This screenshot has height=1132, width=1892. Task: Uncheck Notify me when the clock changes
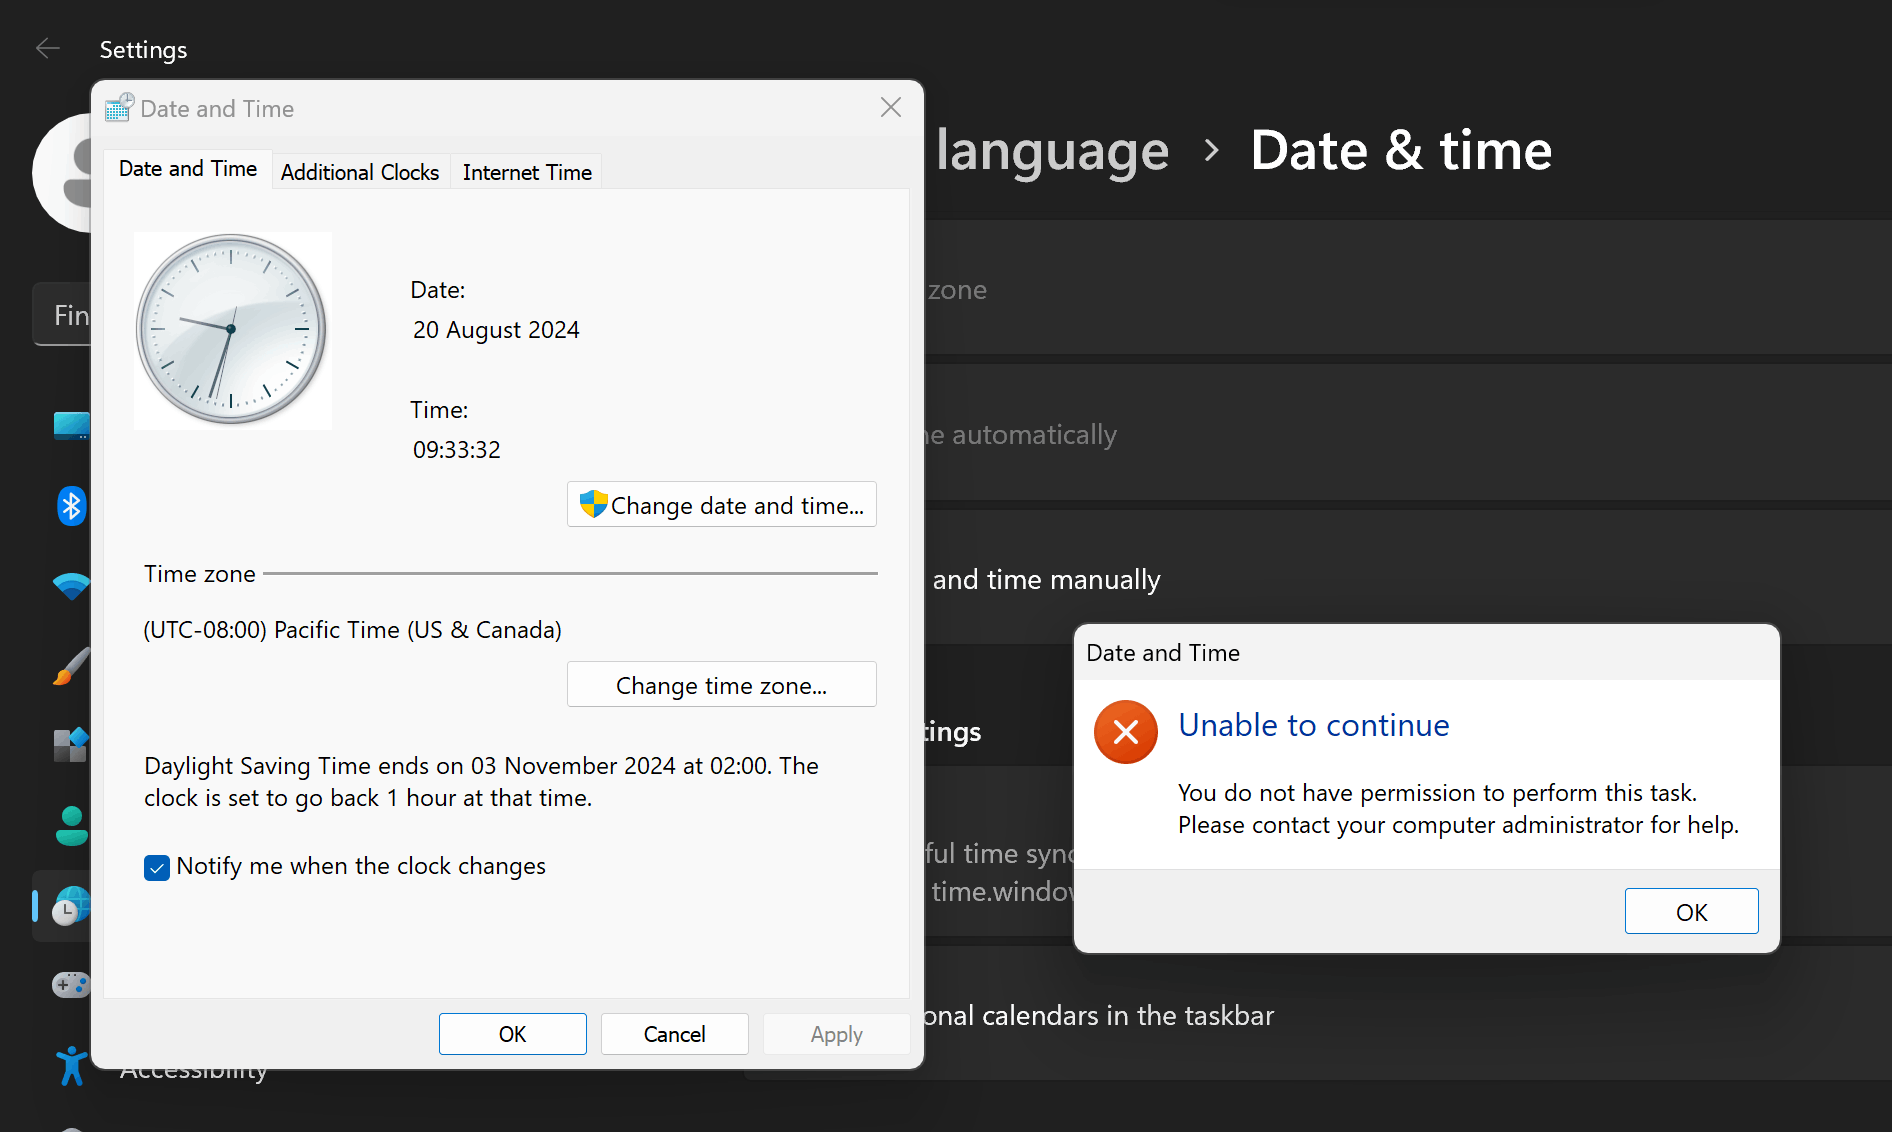tap(156, 867)
